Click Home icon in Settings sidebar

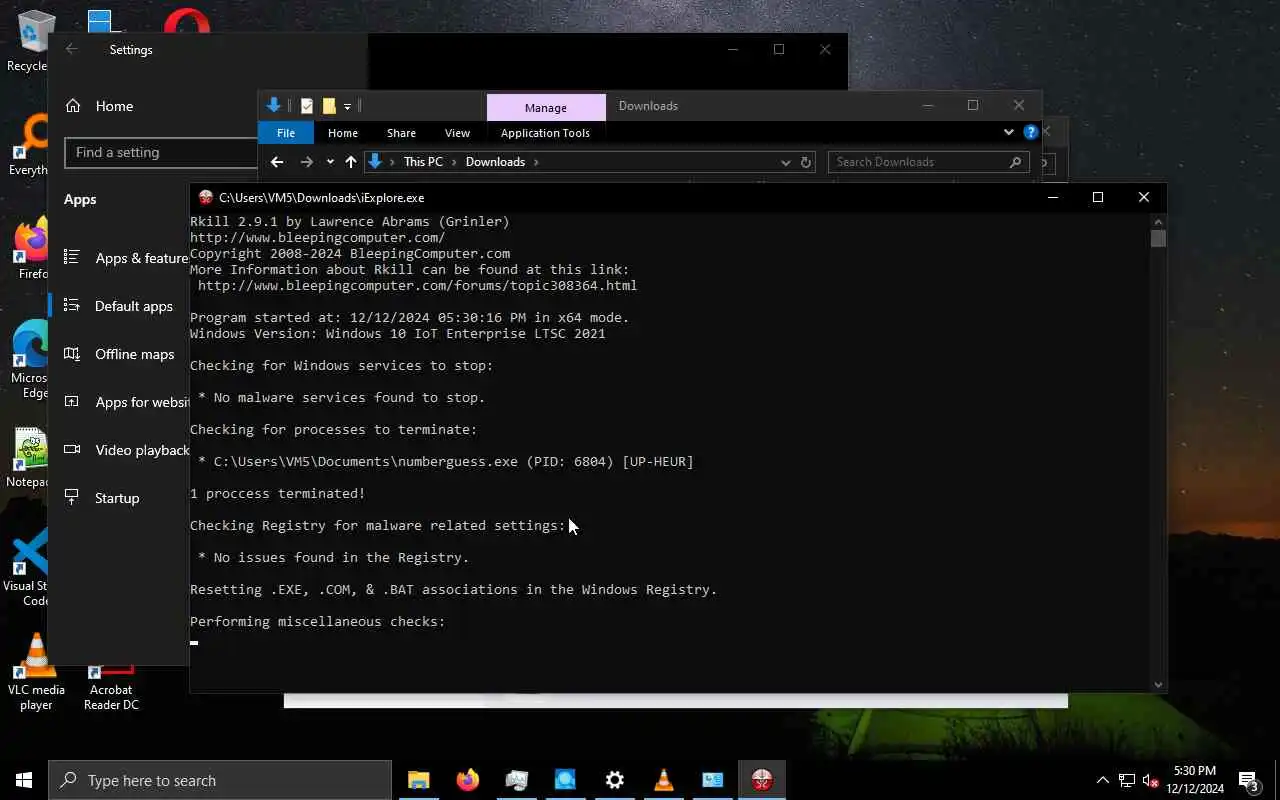(x=73, y=106)
